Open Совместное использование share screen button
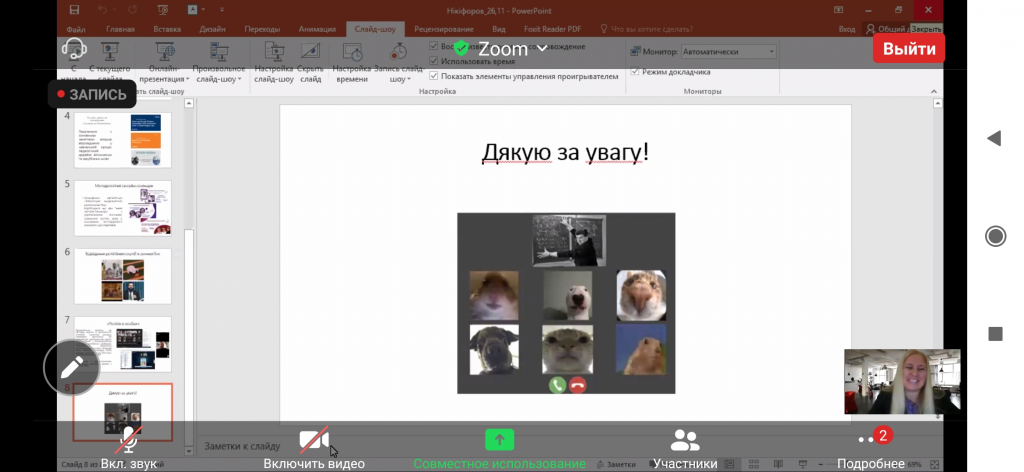1024x472 pixels. (x=500, y=448)
